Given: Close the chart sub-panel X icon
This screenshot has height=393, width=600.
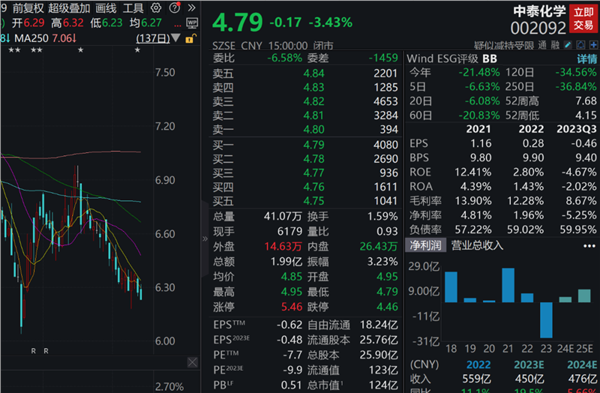Looking at the screenshot, I should click(x=192, y=362).
